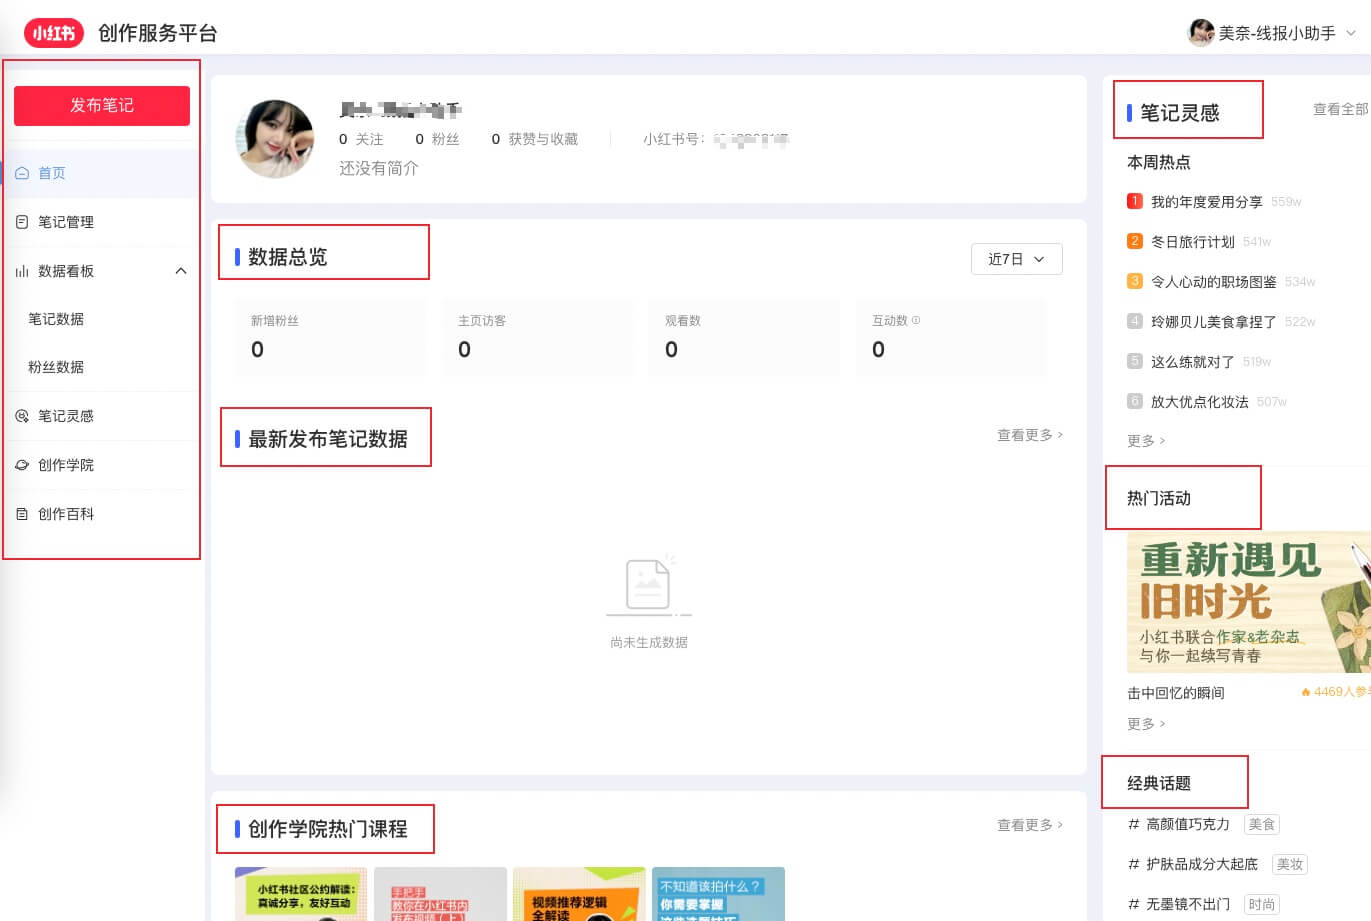Open topic # 高颜值巧克力
Image resolution: width=1371 pixels, height=921 pixels.
pos(1178,824)
